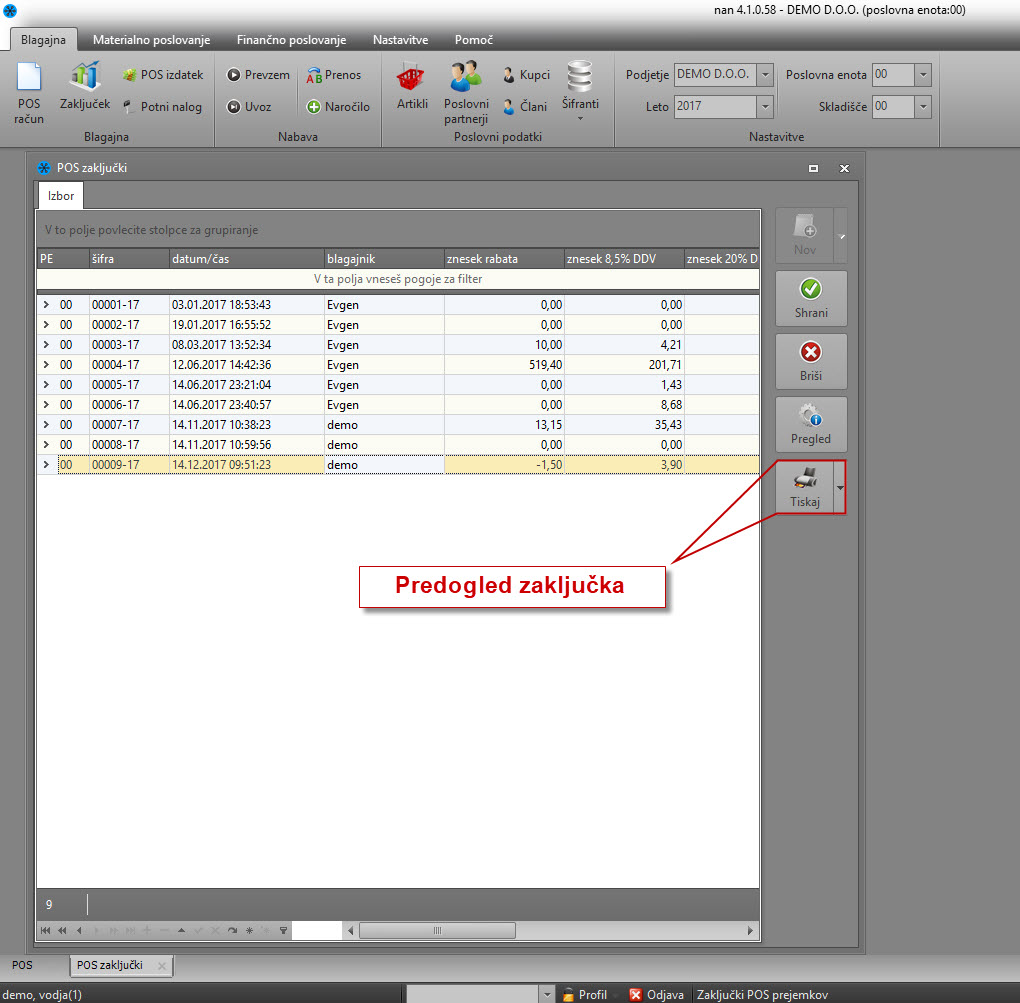Sort by znesek rabata column header
This screenshot has width=1020, height=1003.
coord(504,259)
